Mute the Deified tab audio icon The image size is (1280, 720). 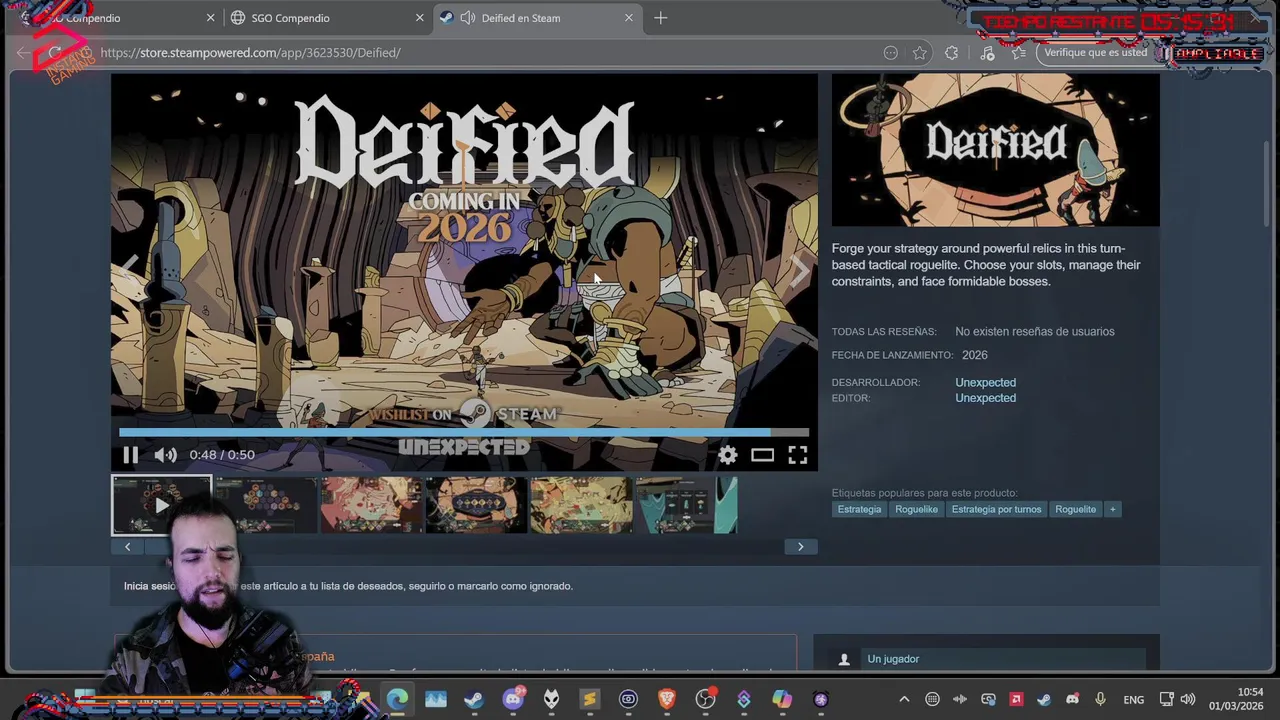pos(467,18)
